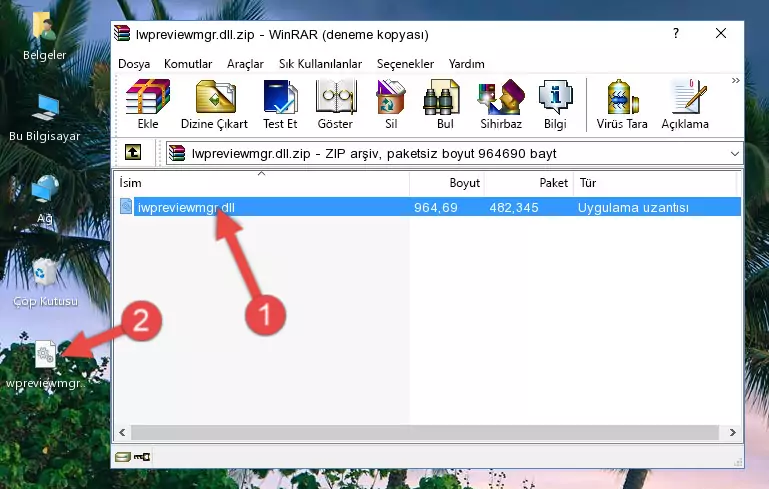This screenshot has height=489, width=769.
Task: Click the Ekle (Add) toolbar icon
Action: 148,105
